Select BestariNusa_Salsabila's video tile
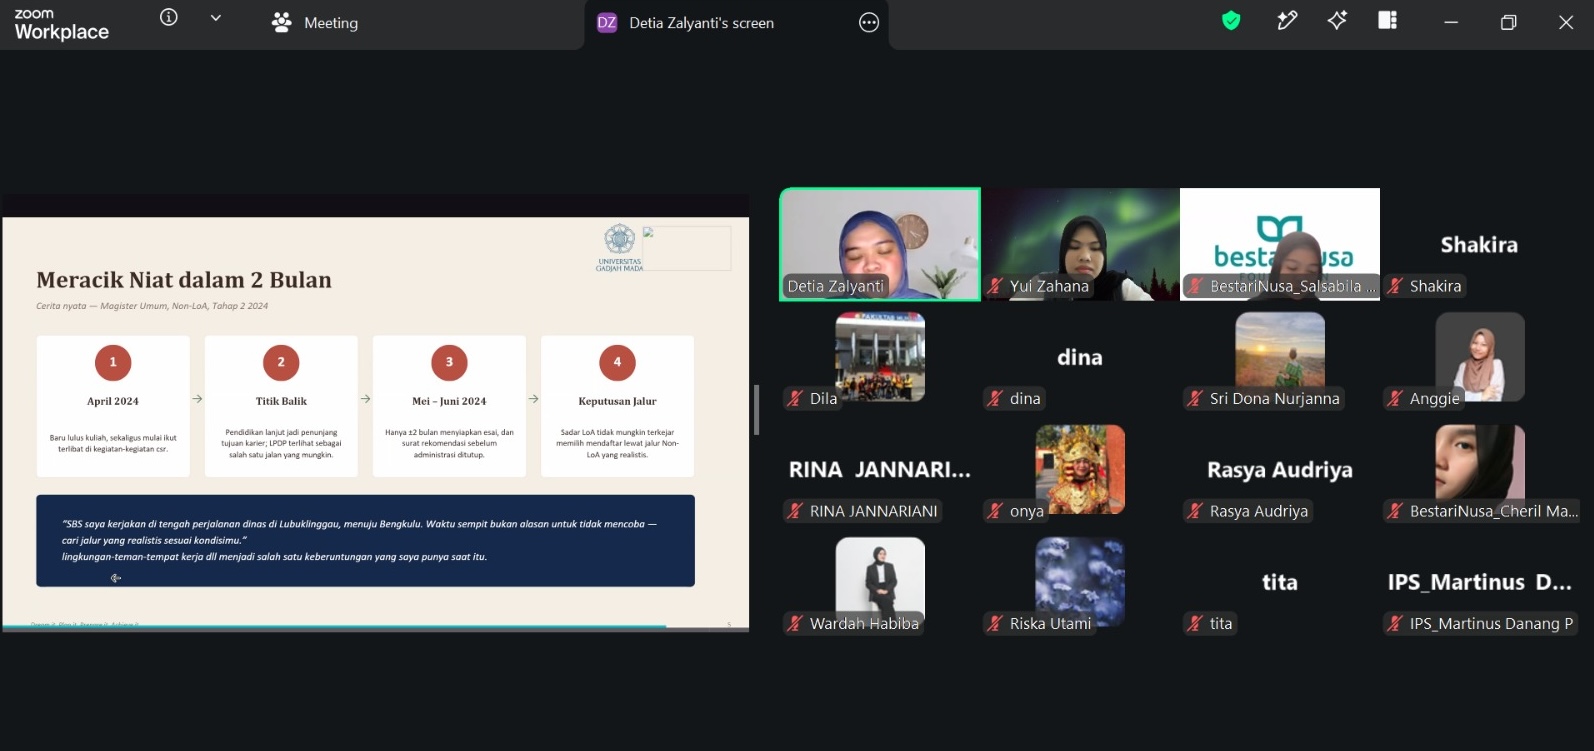 1280,244
